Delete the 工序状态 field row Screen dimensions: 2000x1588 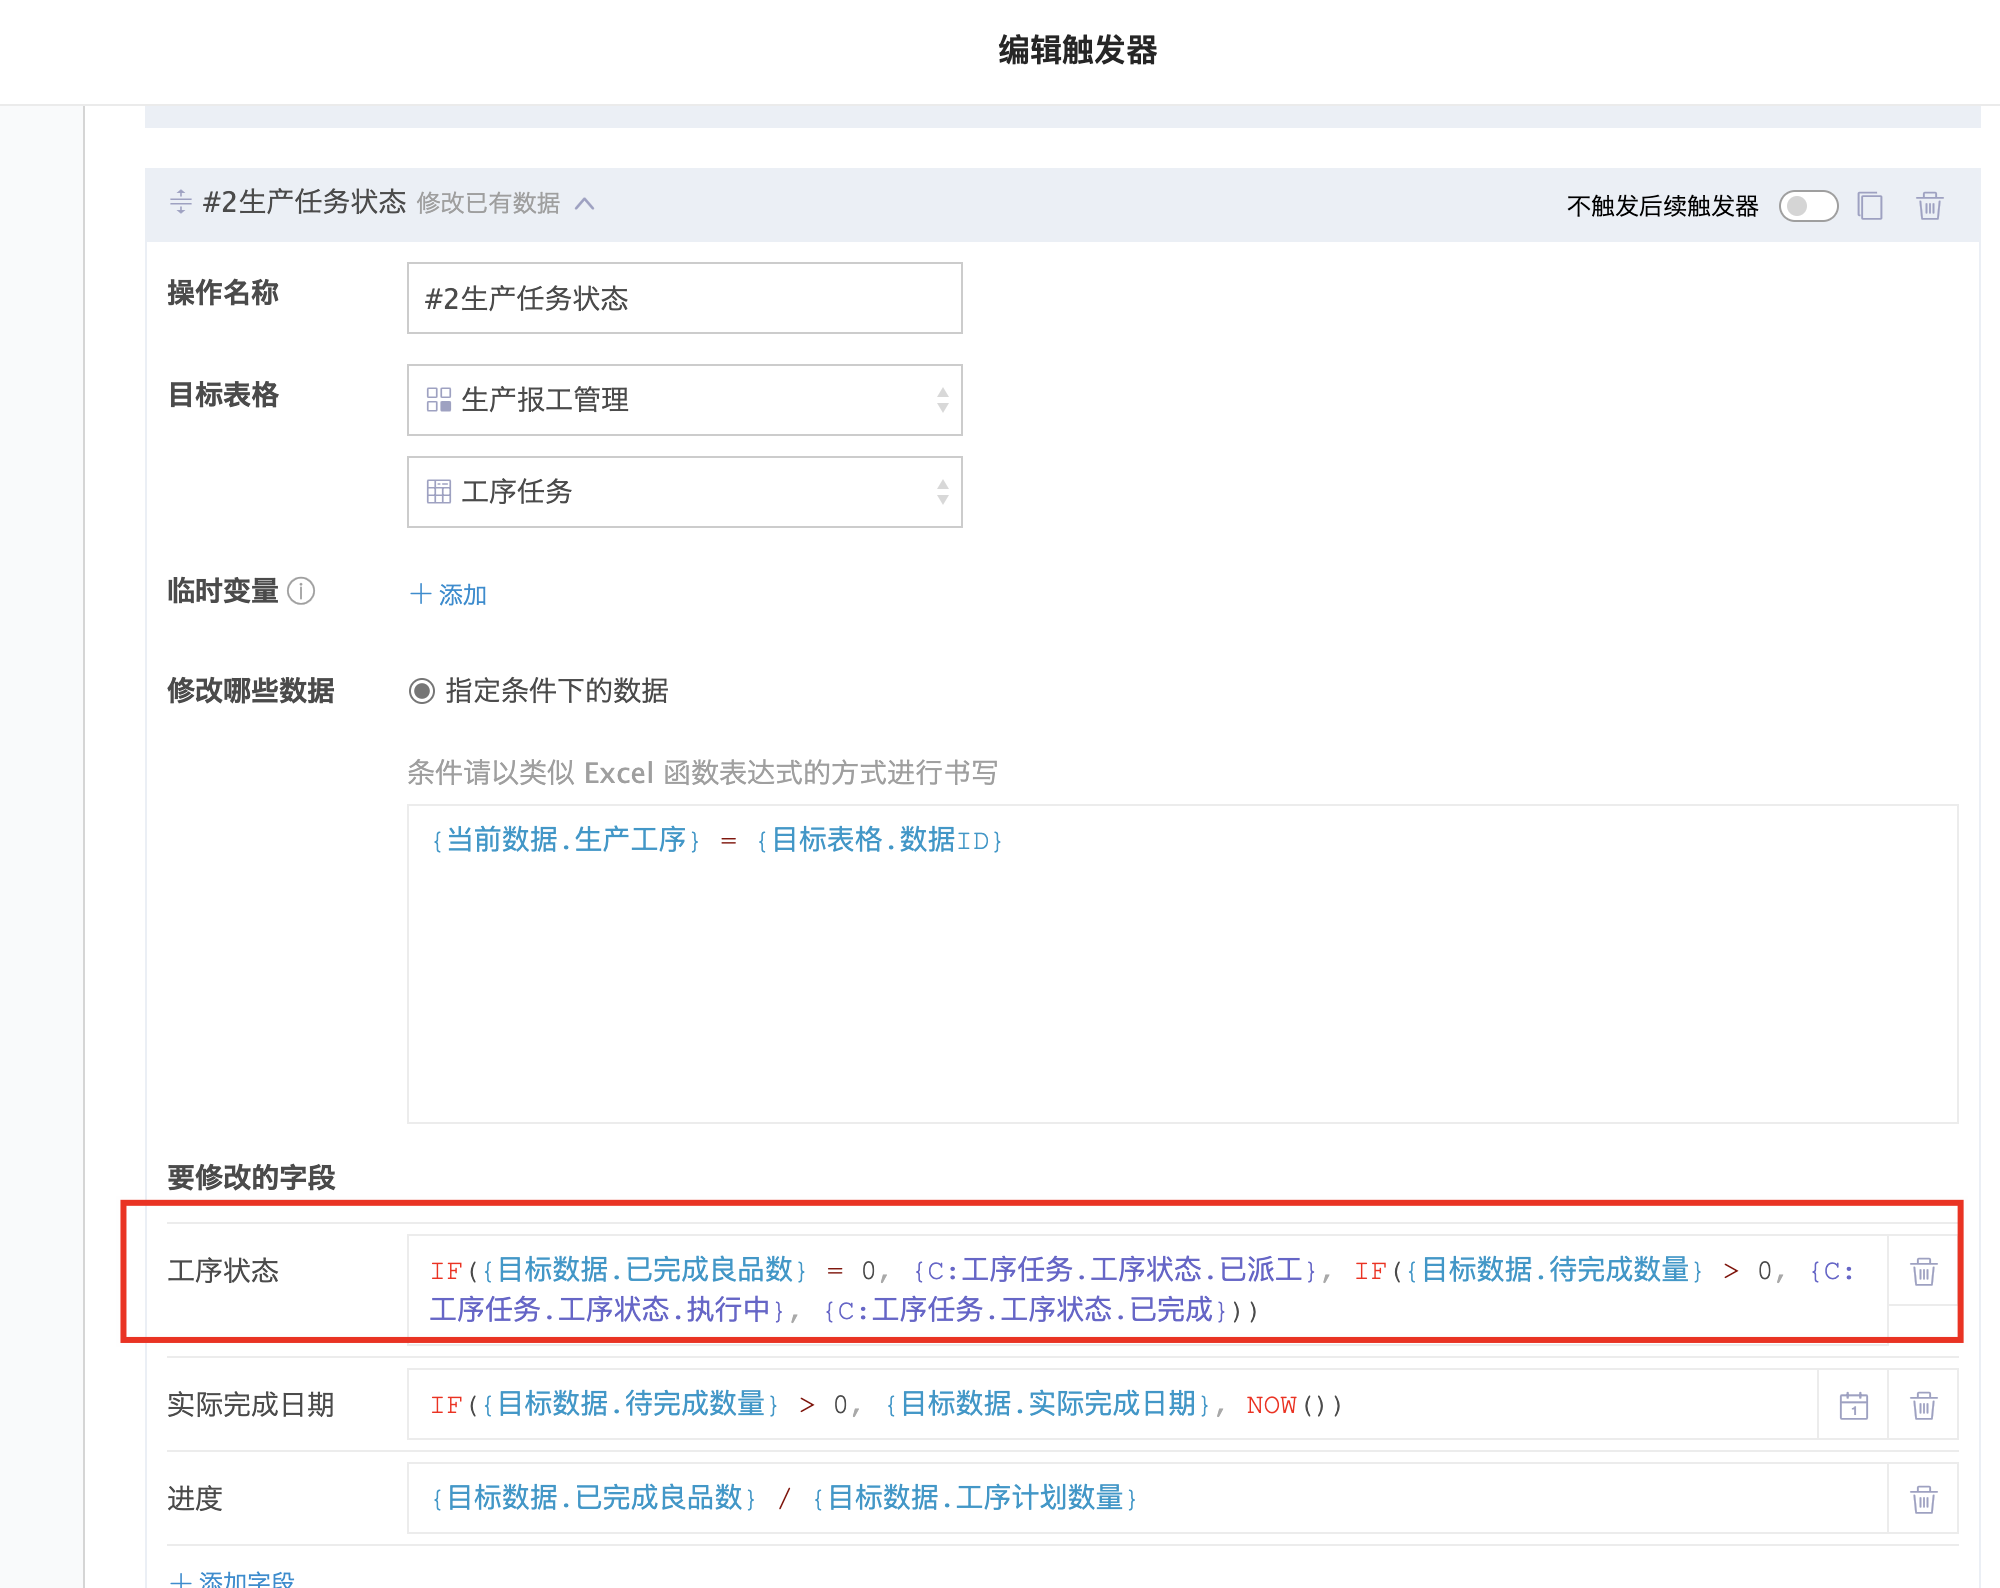[x=1923, y=1271]
